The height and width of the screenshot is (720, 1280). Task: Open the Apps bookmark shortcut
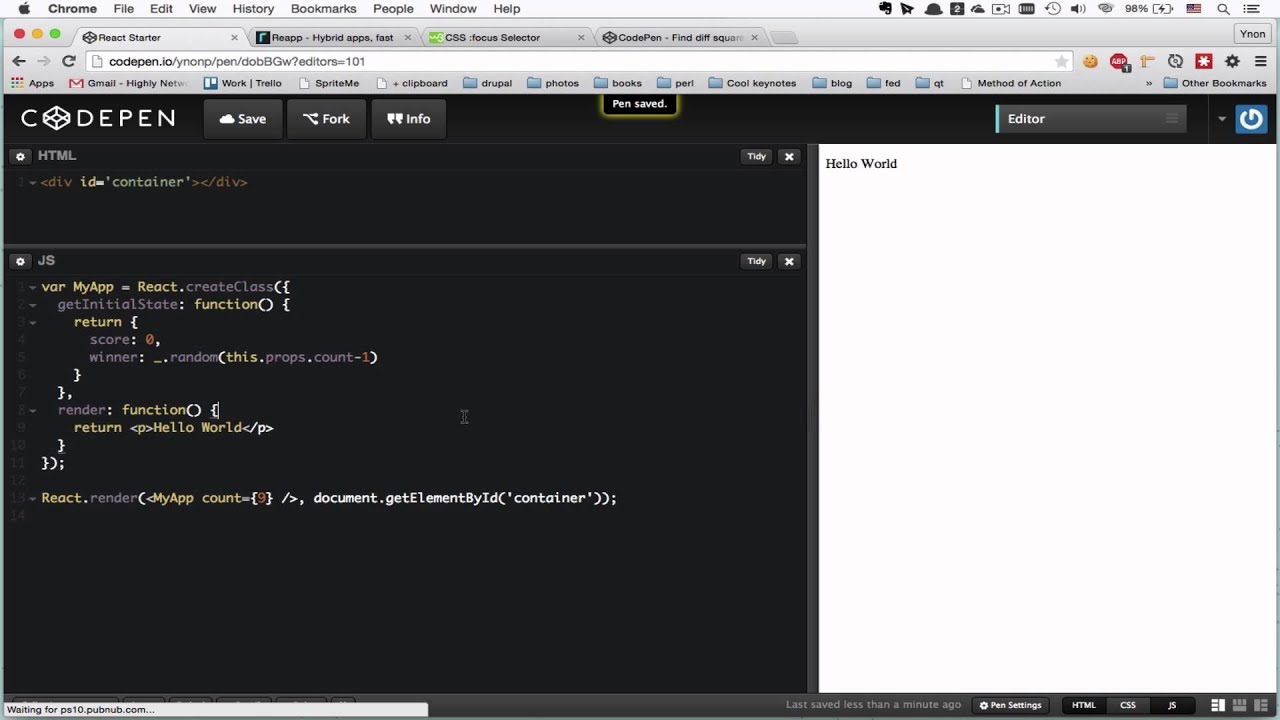click(32, 83)
